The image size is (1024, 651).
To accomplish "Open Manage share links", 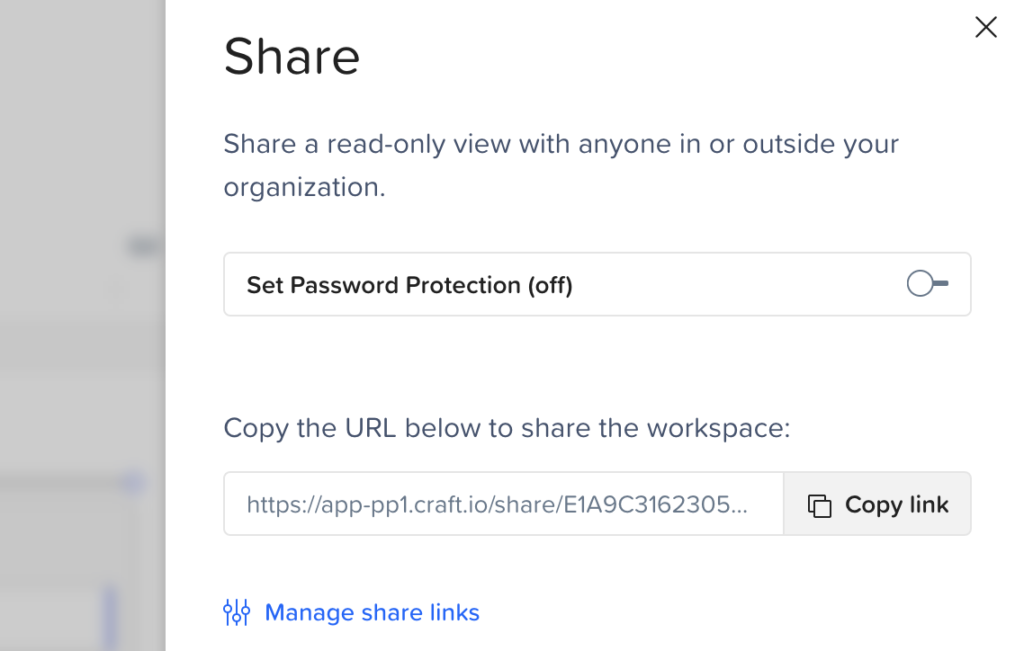I will [x=372, y=612].
